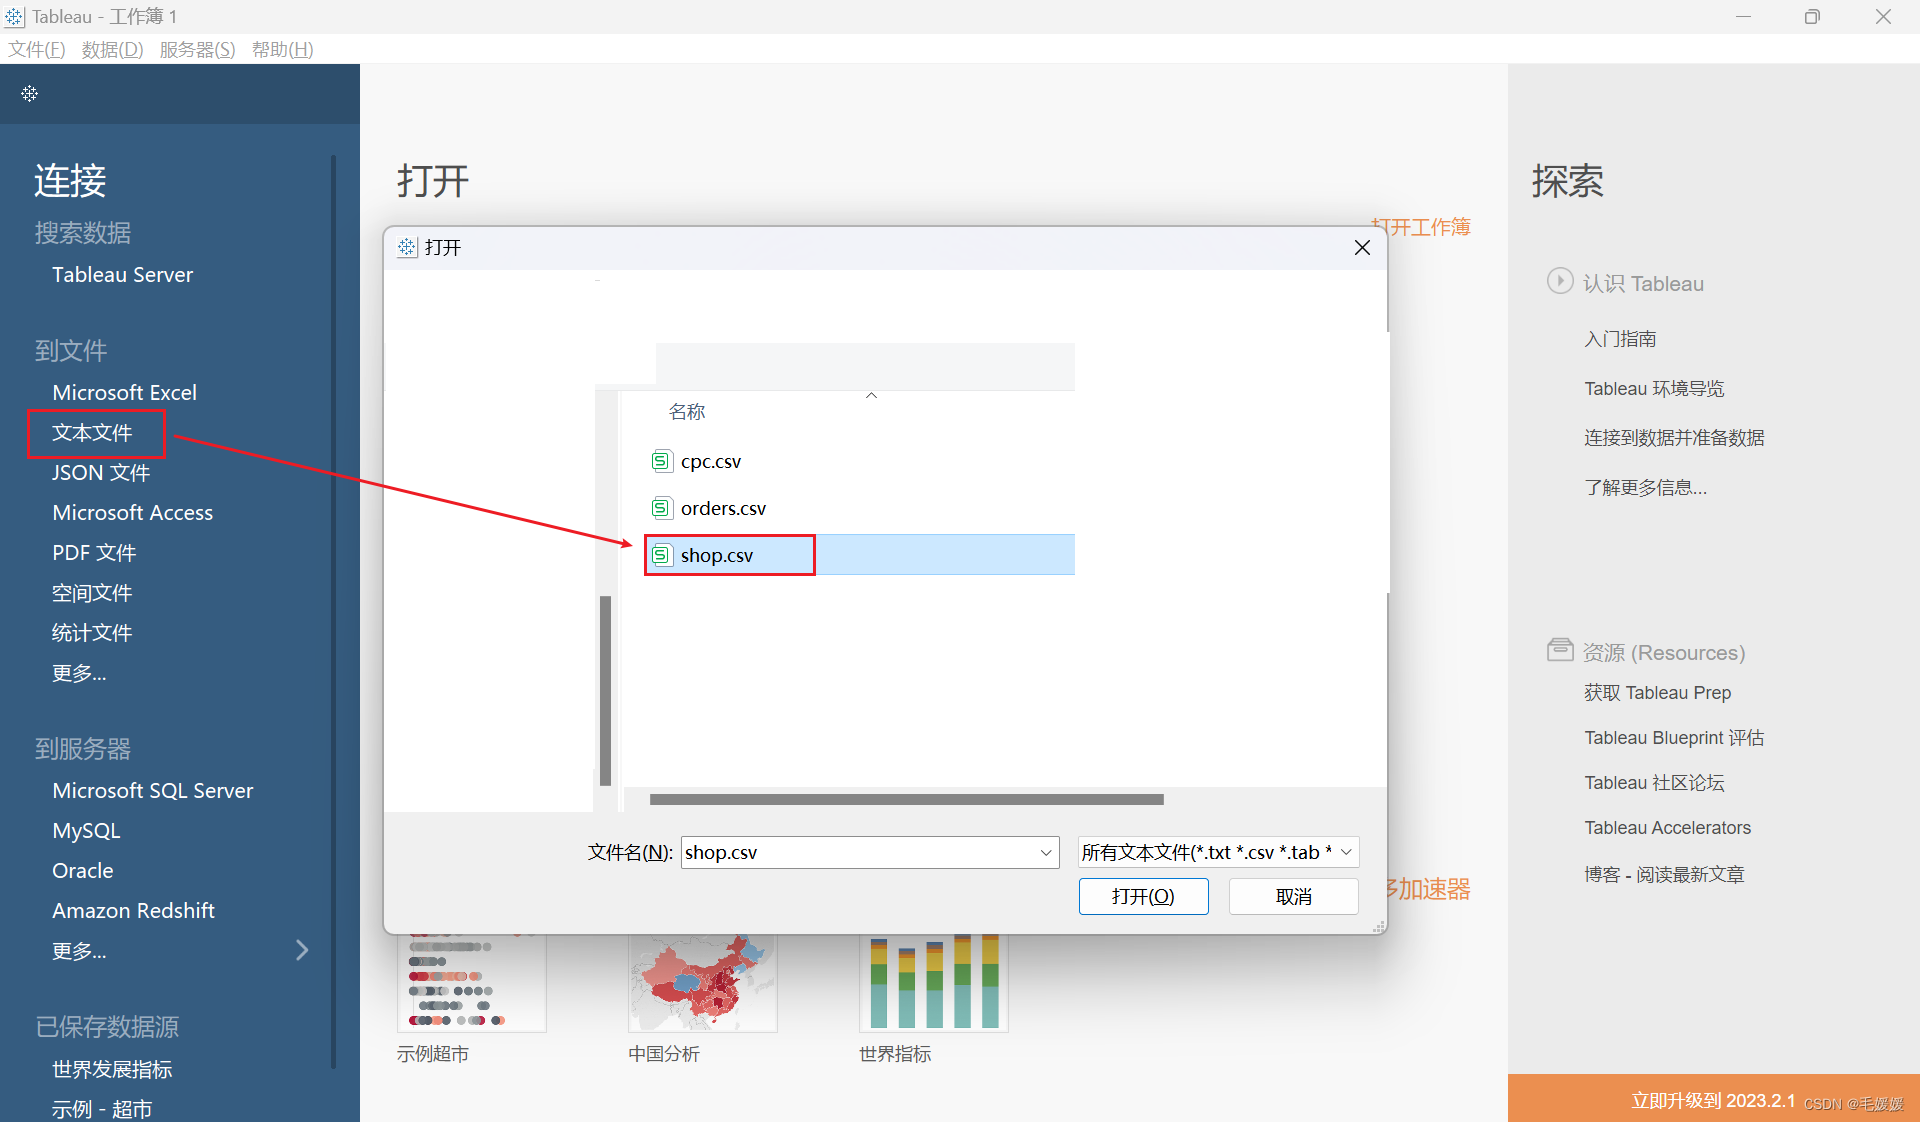The height and width of the screenshot is (1122, 1920).
Task: Click the Tableau icon in Open dialog title bar
Action: 407,247
